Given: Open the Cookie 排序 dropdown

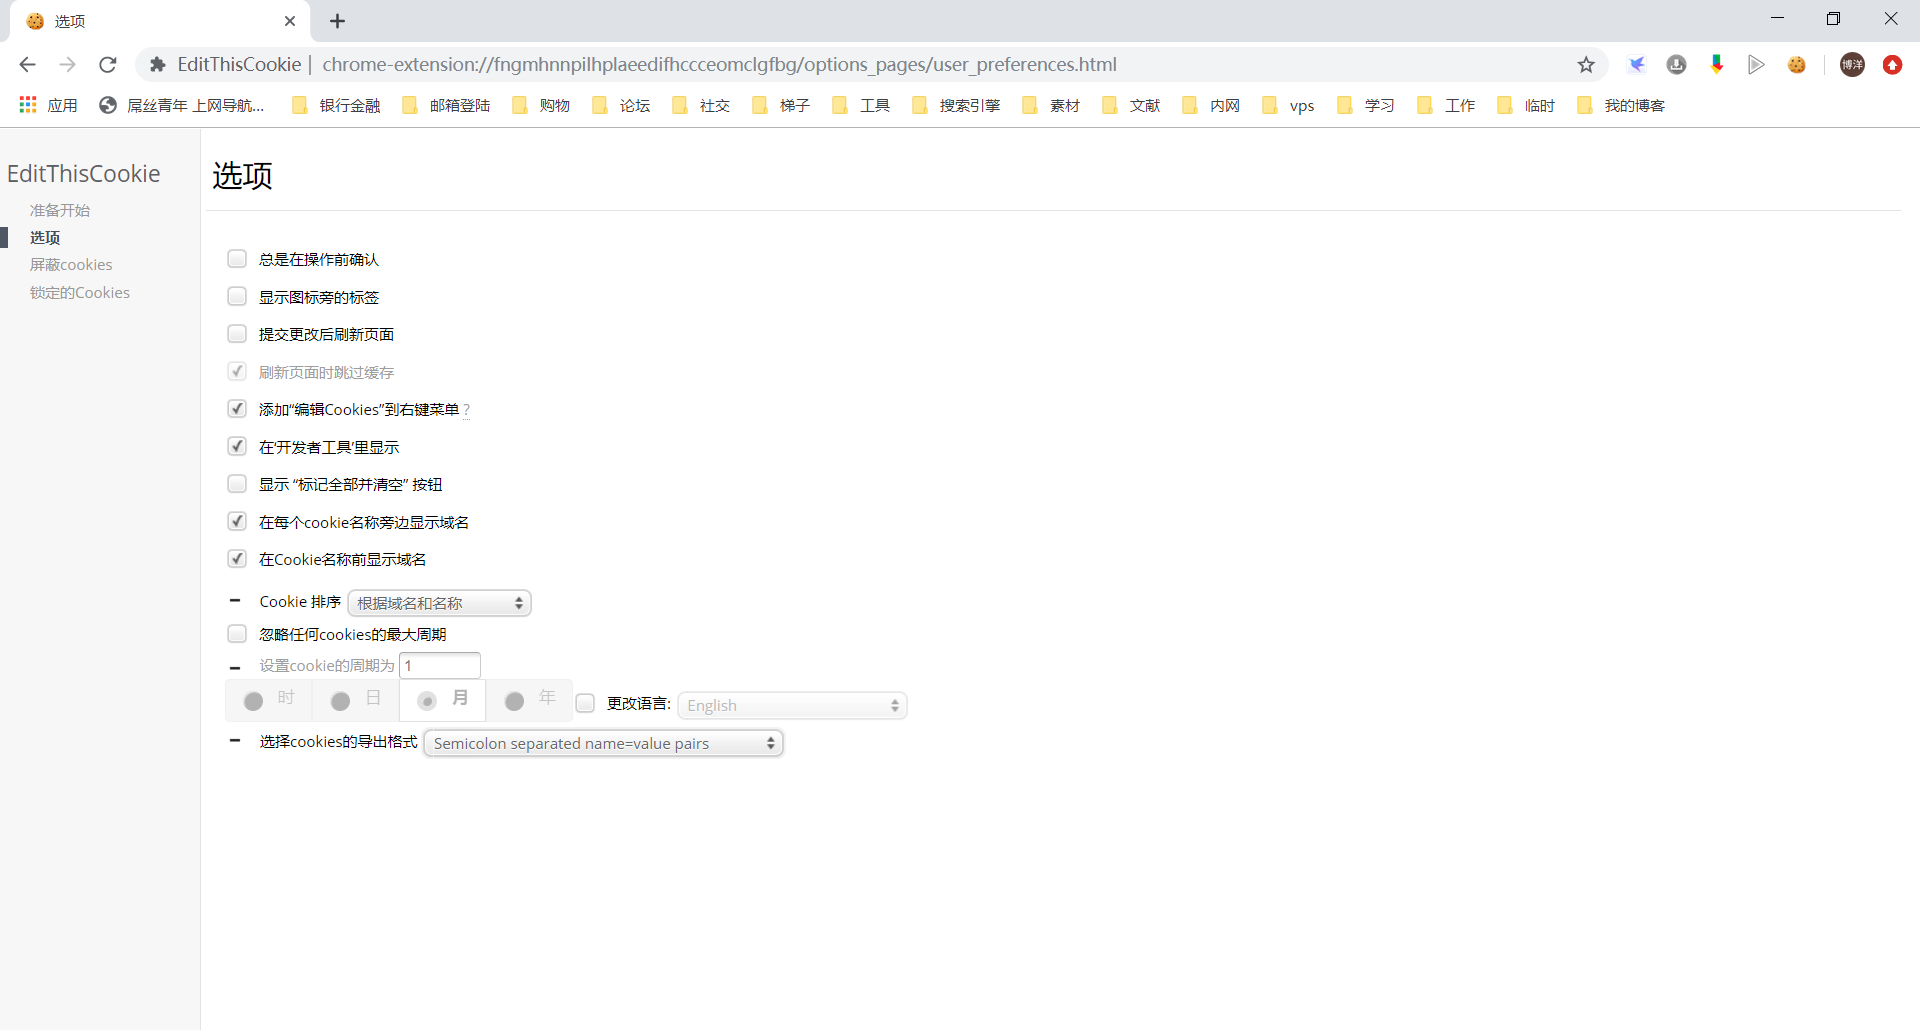Looking at the screenshot, I should (440, 603).
